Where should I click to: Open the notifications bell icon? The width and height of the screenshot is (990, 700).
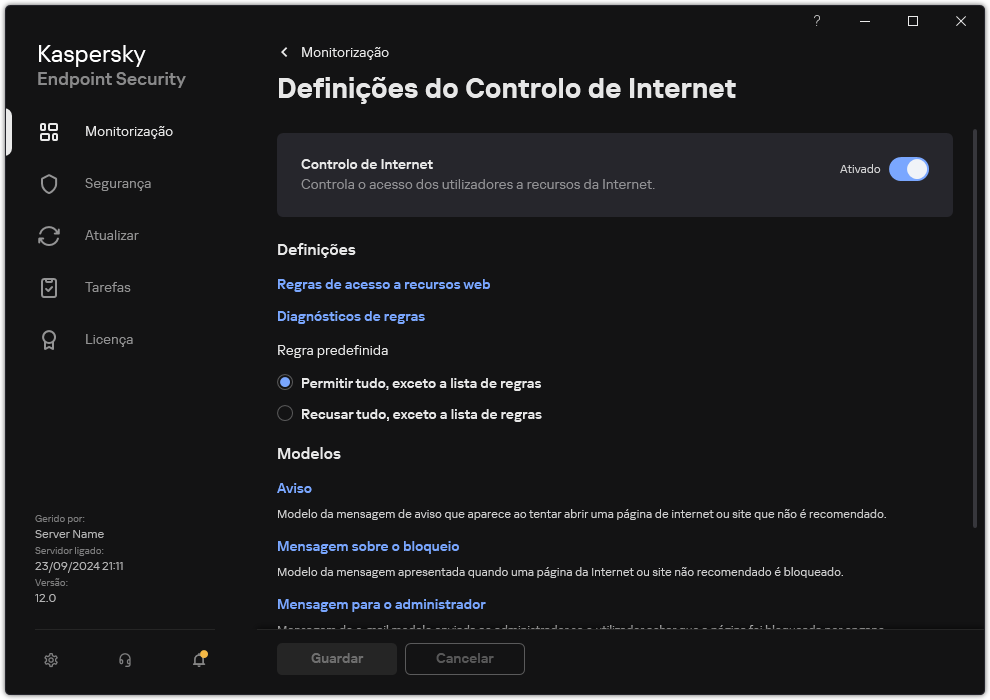198,660
